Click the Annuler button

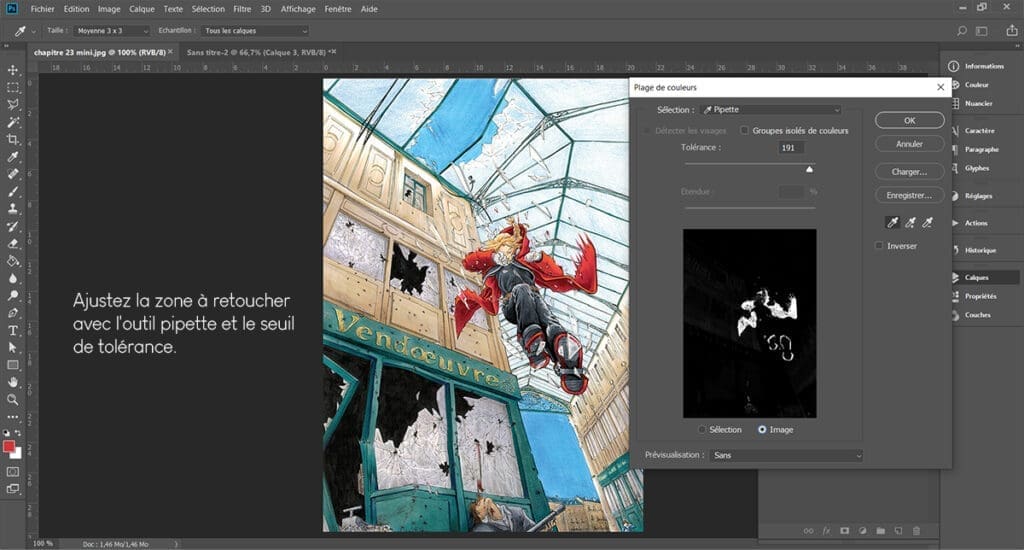click(910, 144)
